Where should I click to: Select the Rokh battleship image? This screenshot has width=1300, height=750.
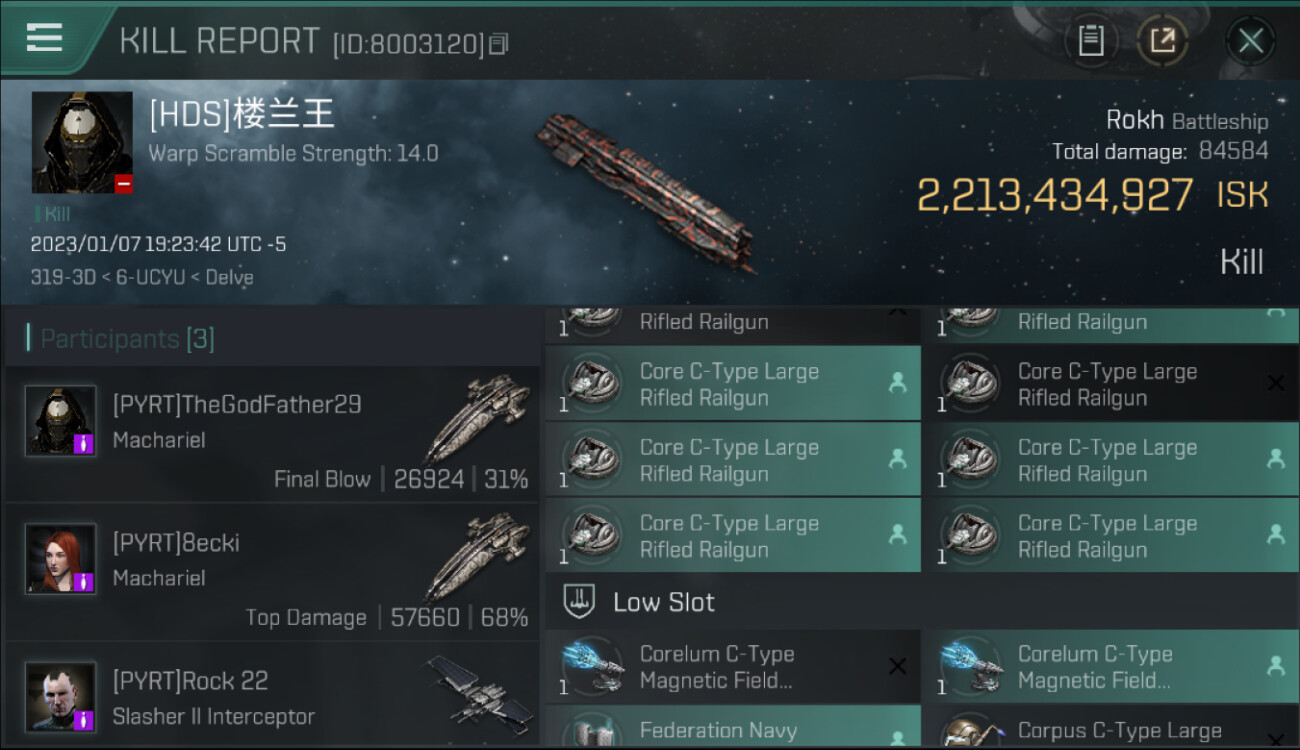tap(645, 190)
